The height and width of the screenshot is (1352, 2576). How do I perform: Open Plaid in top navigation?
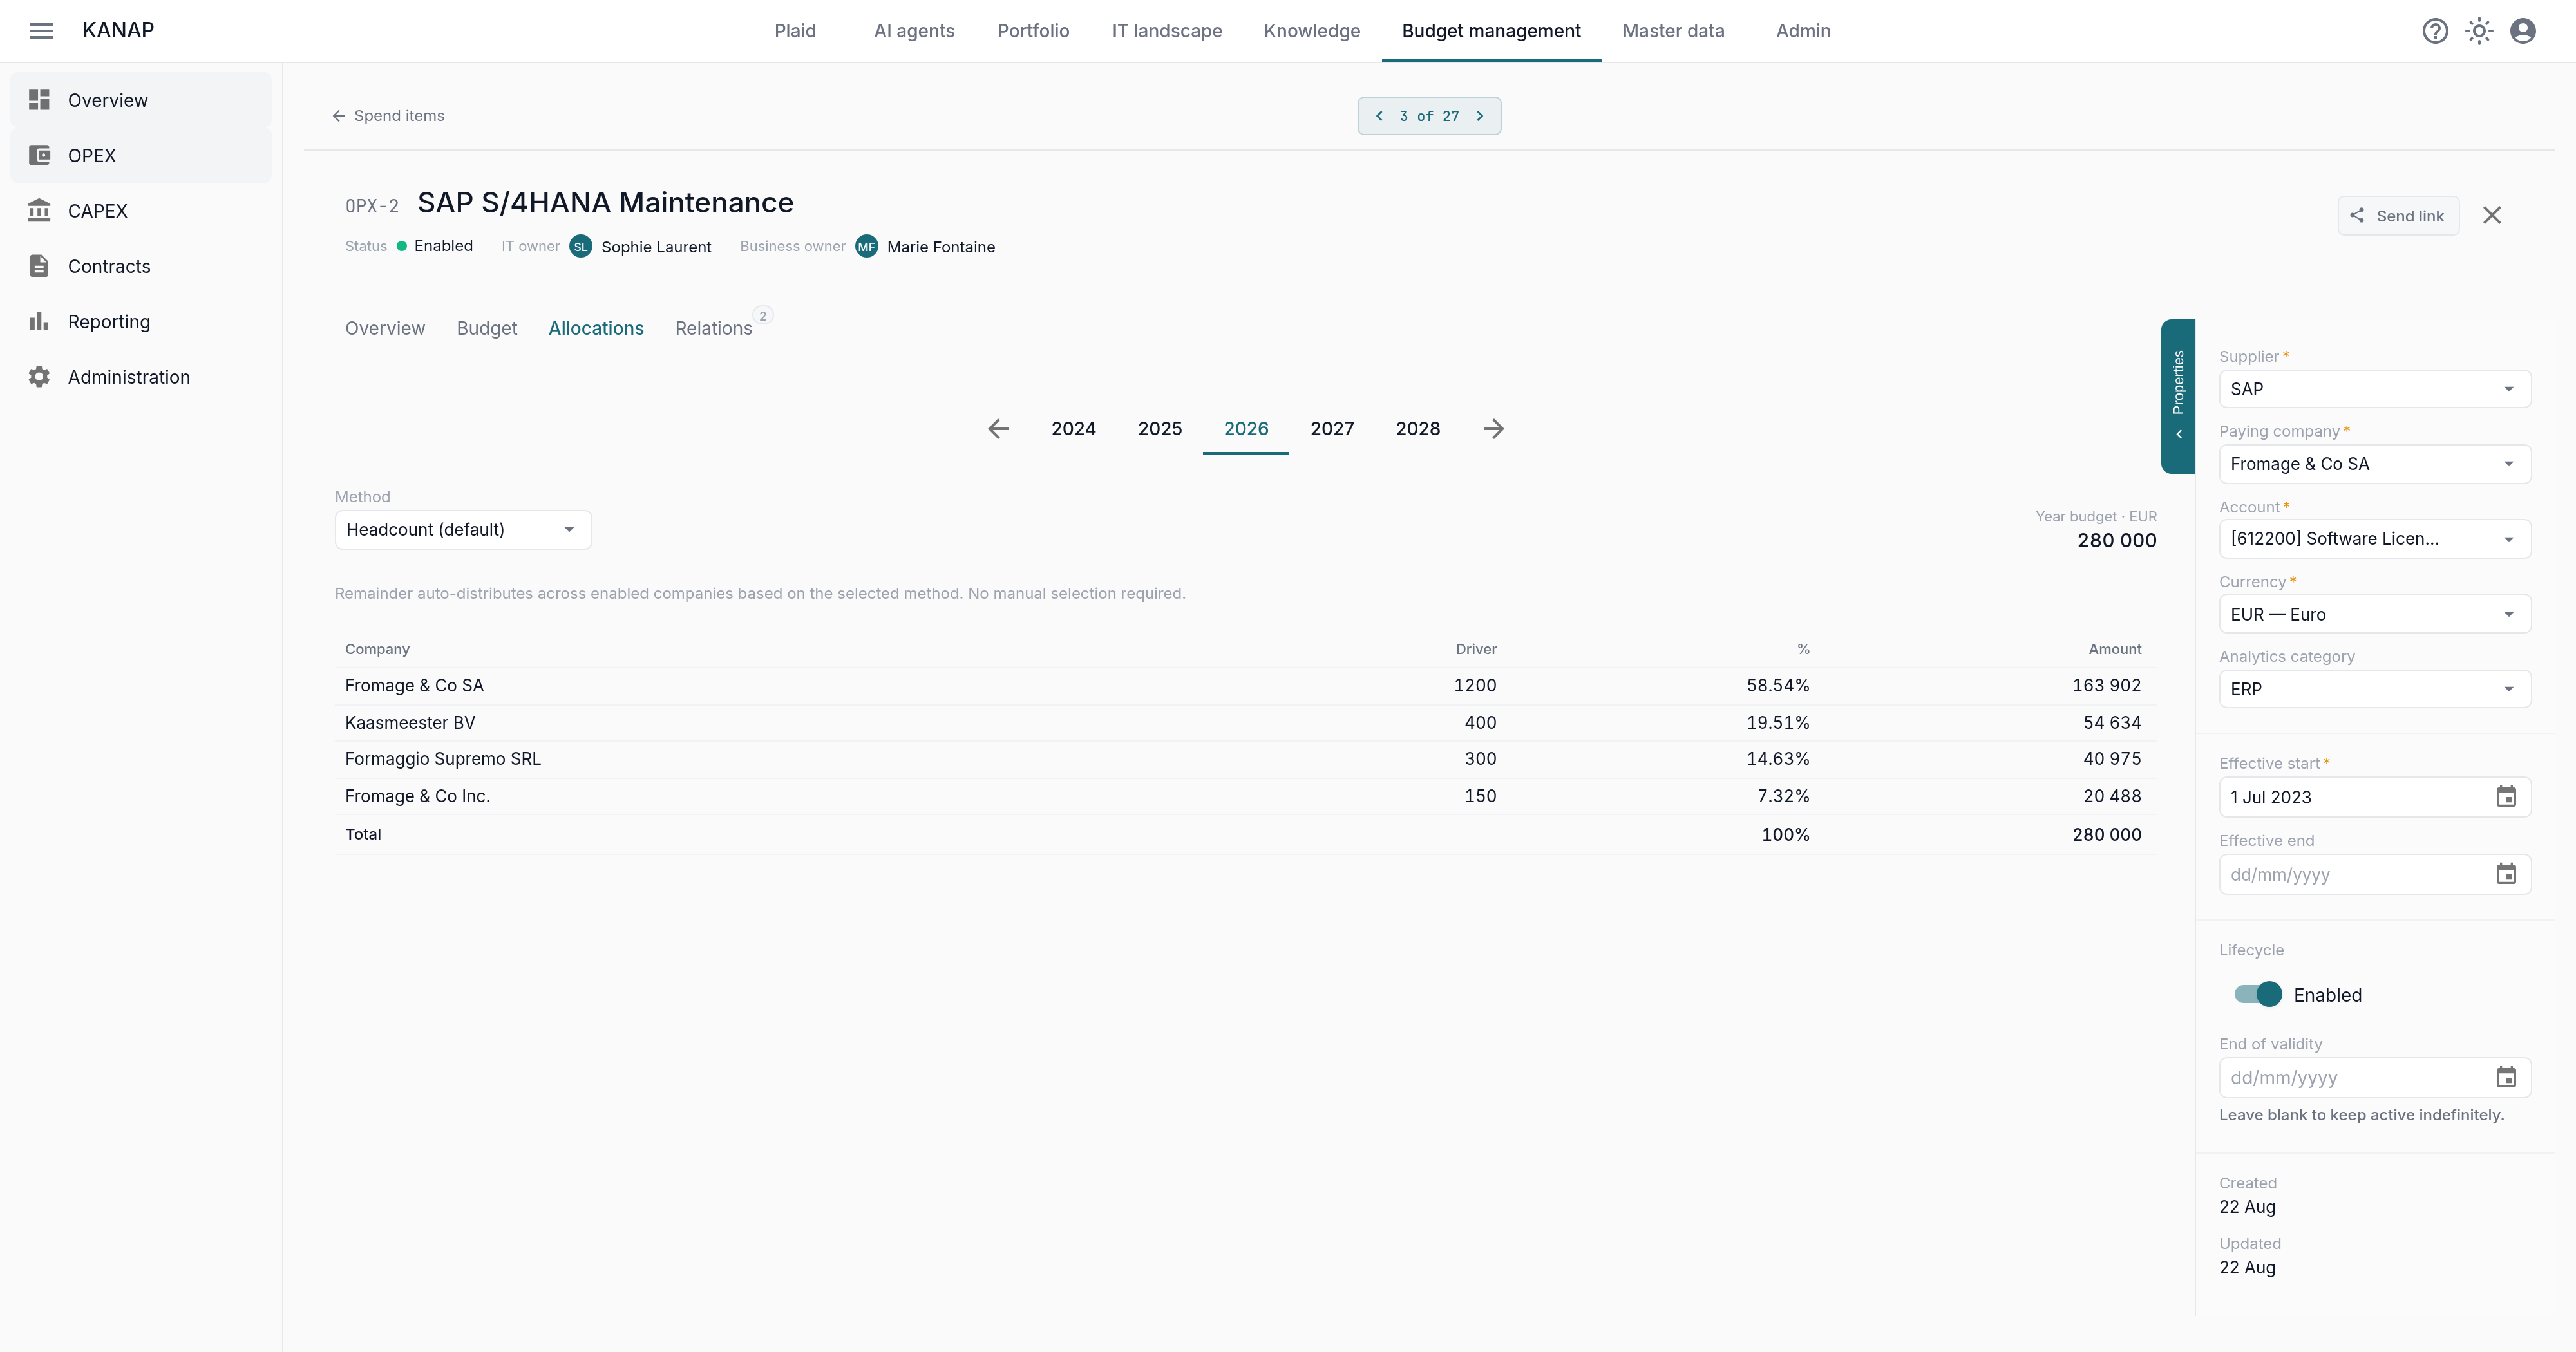click(795, 31)
